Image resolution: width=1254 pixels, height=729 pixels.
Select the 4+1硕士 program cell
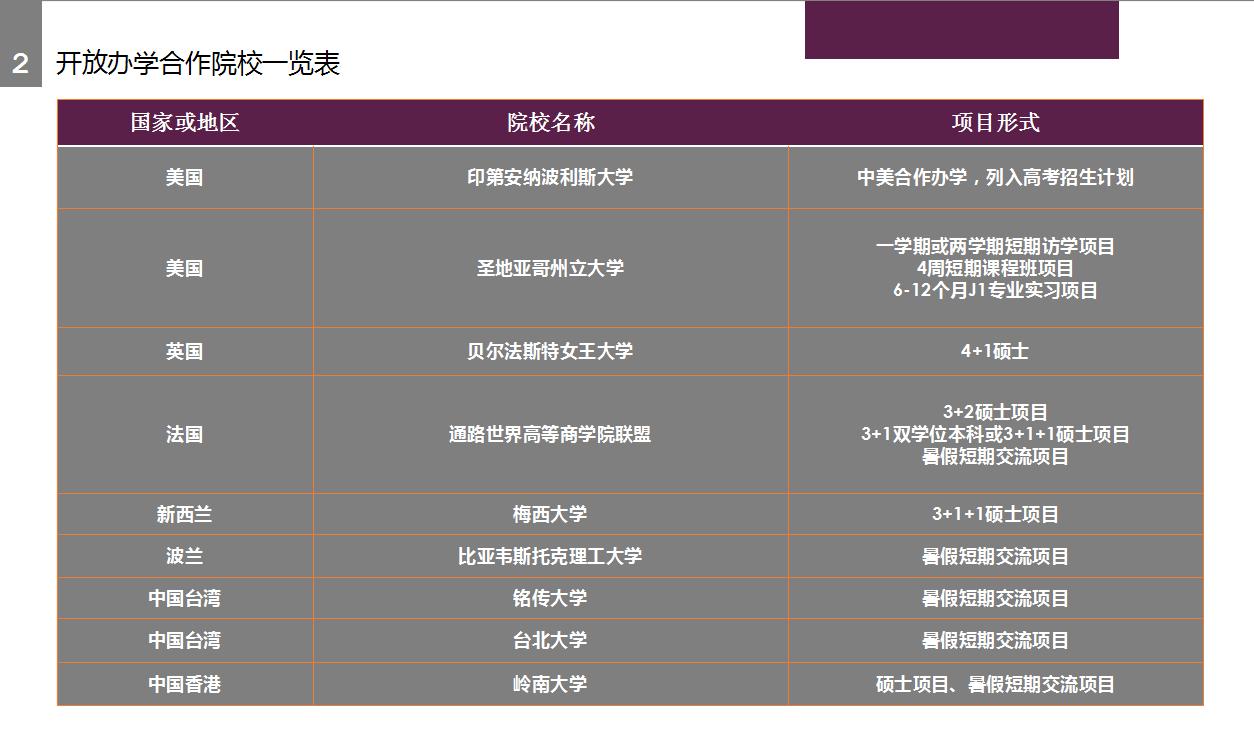pos(995,352)
